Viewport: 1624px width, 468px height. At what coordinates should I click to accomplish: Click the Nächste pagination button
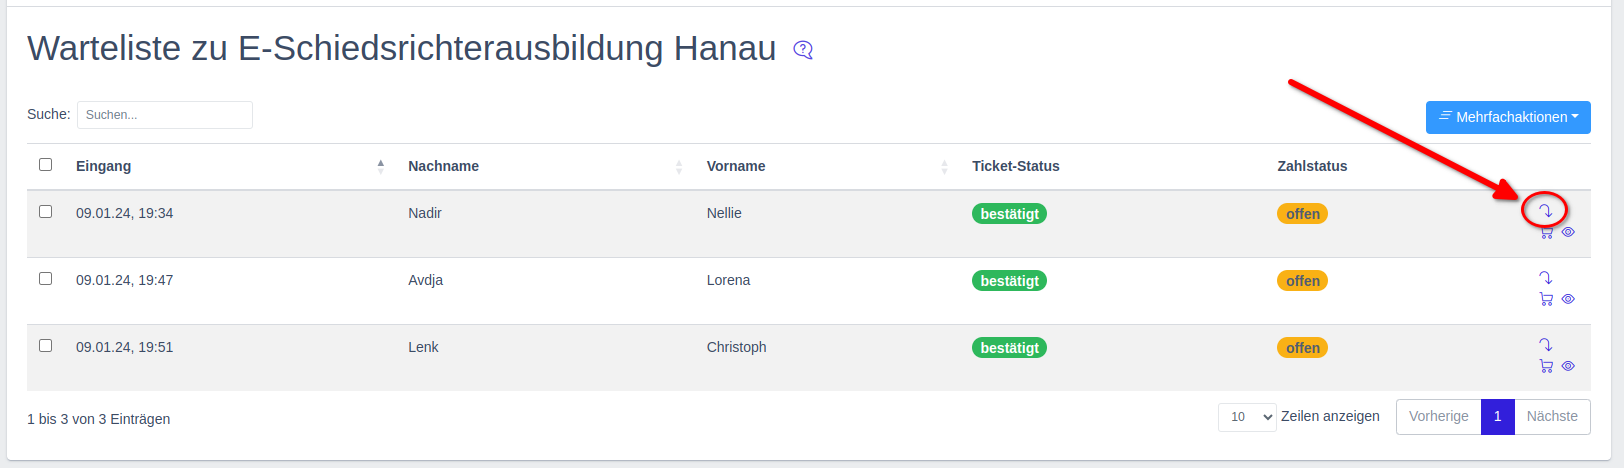pyautogui.click(x=1552, y=417)
